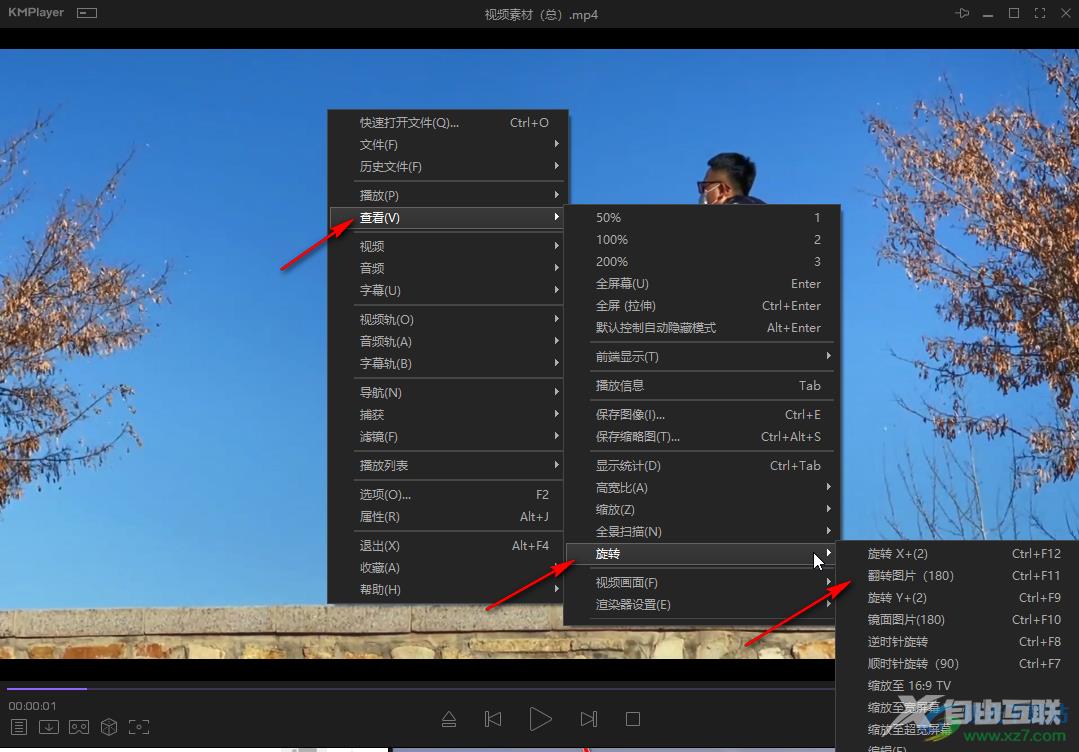Open the 导航(N) submenu
This screenshot has height=752, width=1079.
click(446, 392)
